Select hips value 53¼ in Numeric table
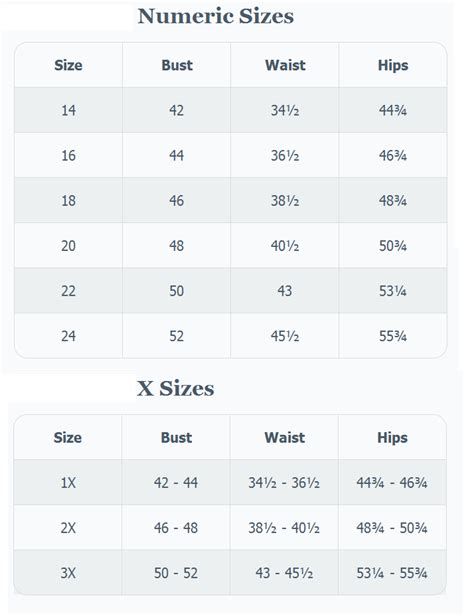This screenshot has height=616, width=474. coord(393,291)
